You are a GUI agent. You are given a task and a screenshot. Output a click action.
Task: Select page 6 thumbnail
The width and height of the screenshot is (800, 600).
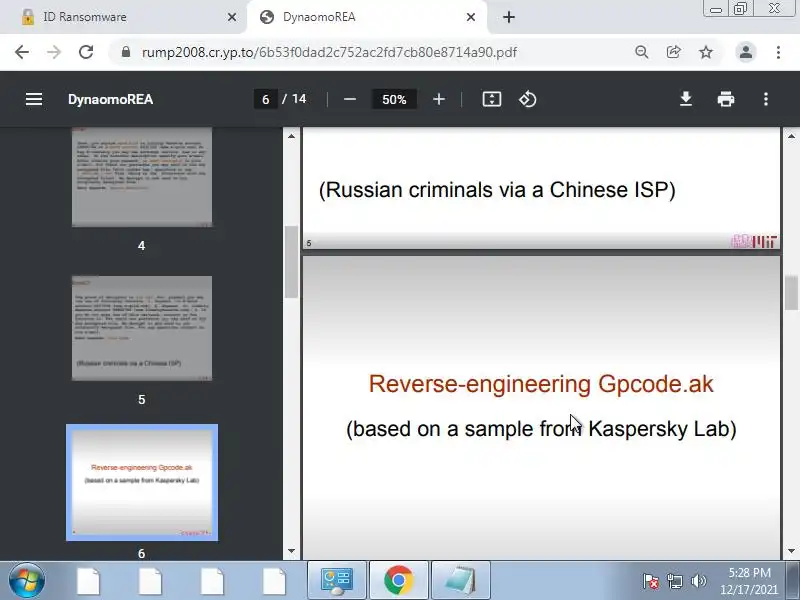click(142, 482)
